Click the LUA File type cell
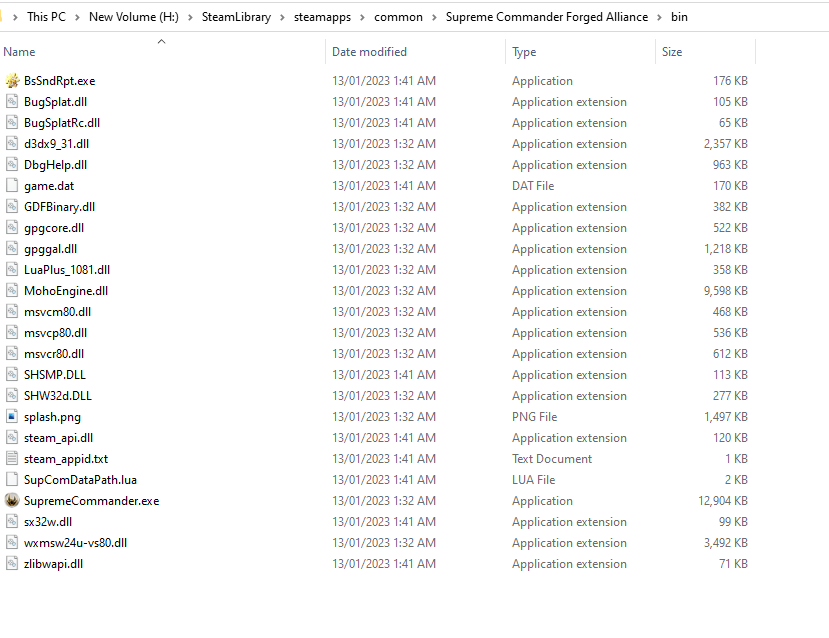829x638 pixels. [x=533, y=480]
